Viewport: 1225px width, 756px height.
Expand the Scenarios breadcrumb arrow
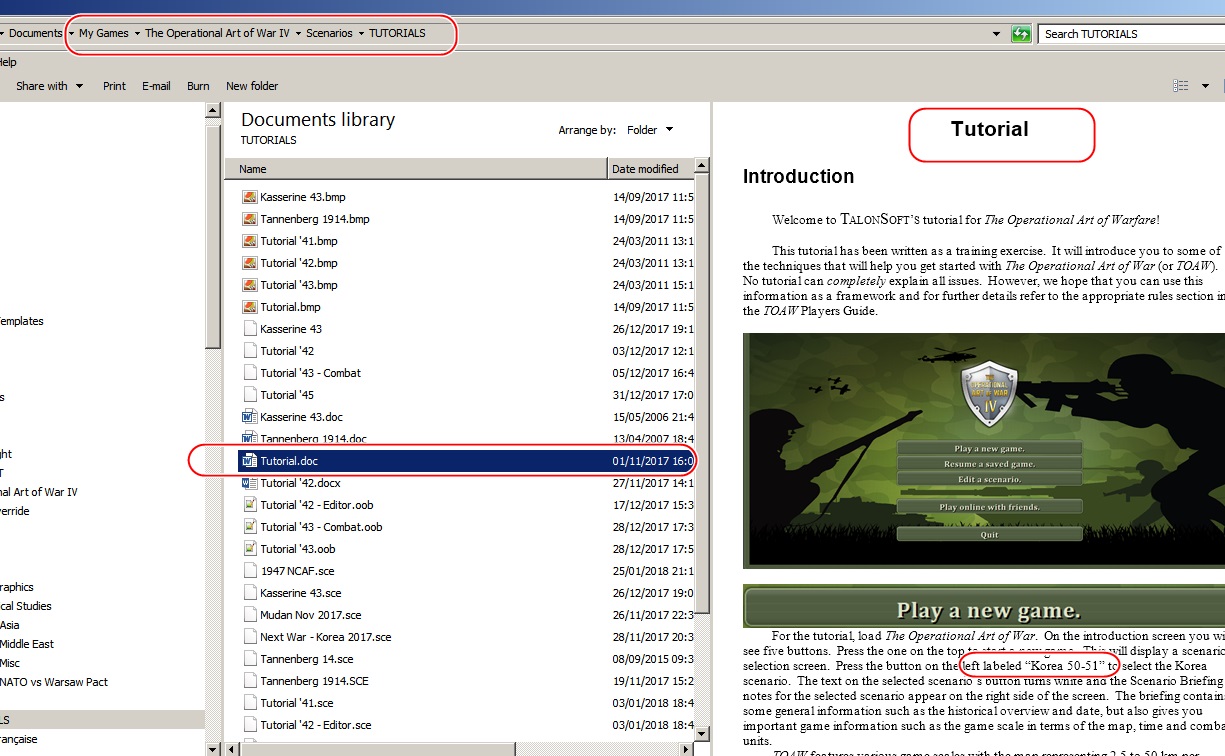click(x=361, y=34)
